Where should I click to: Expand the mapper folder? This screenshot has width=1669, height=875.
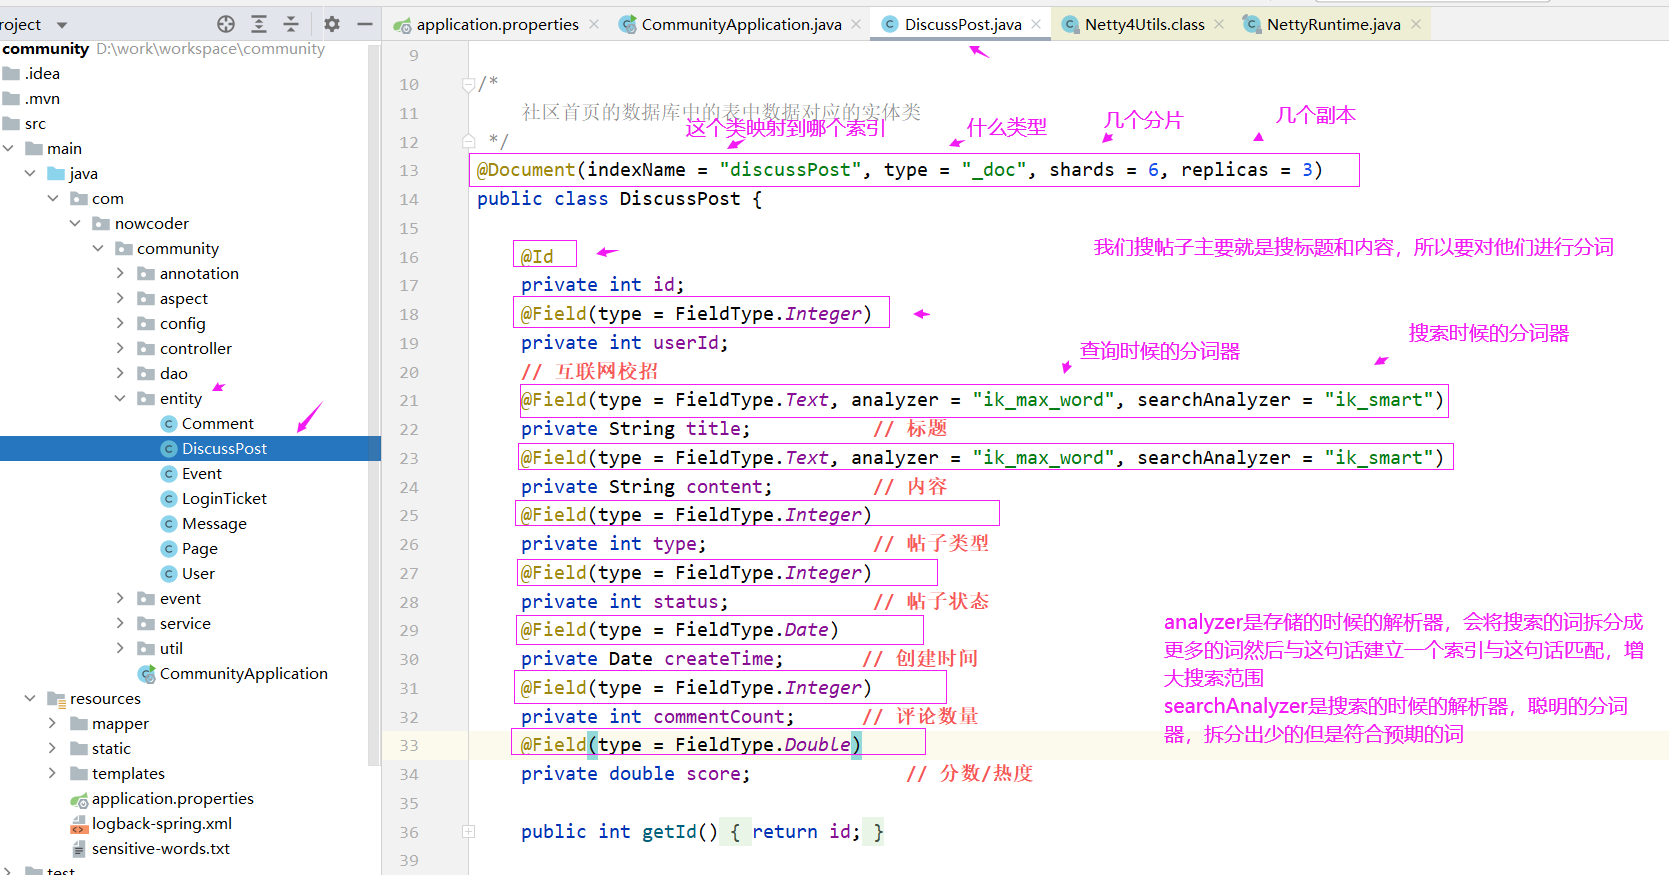pyautogui.click(x=53, y=723)
